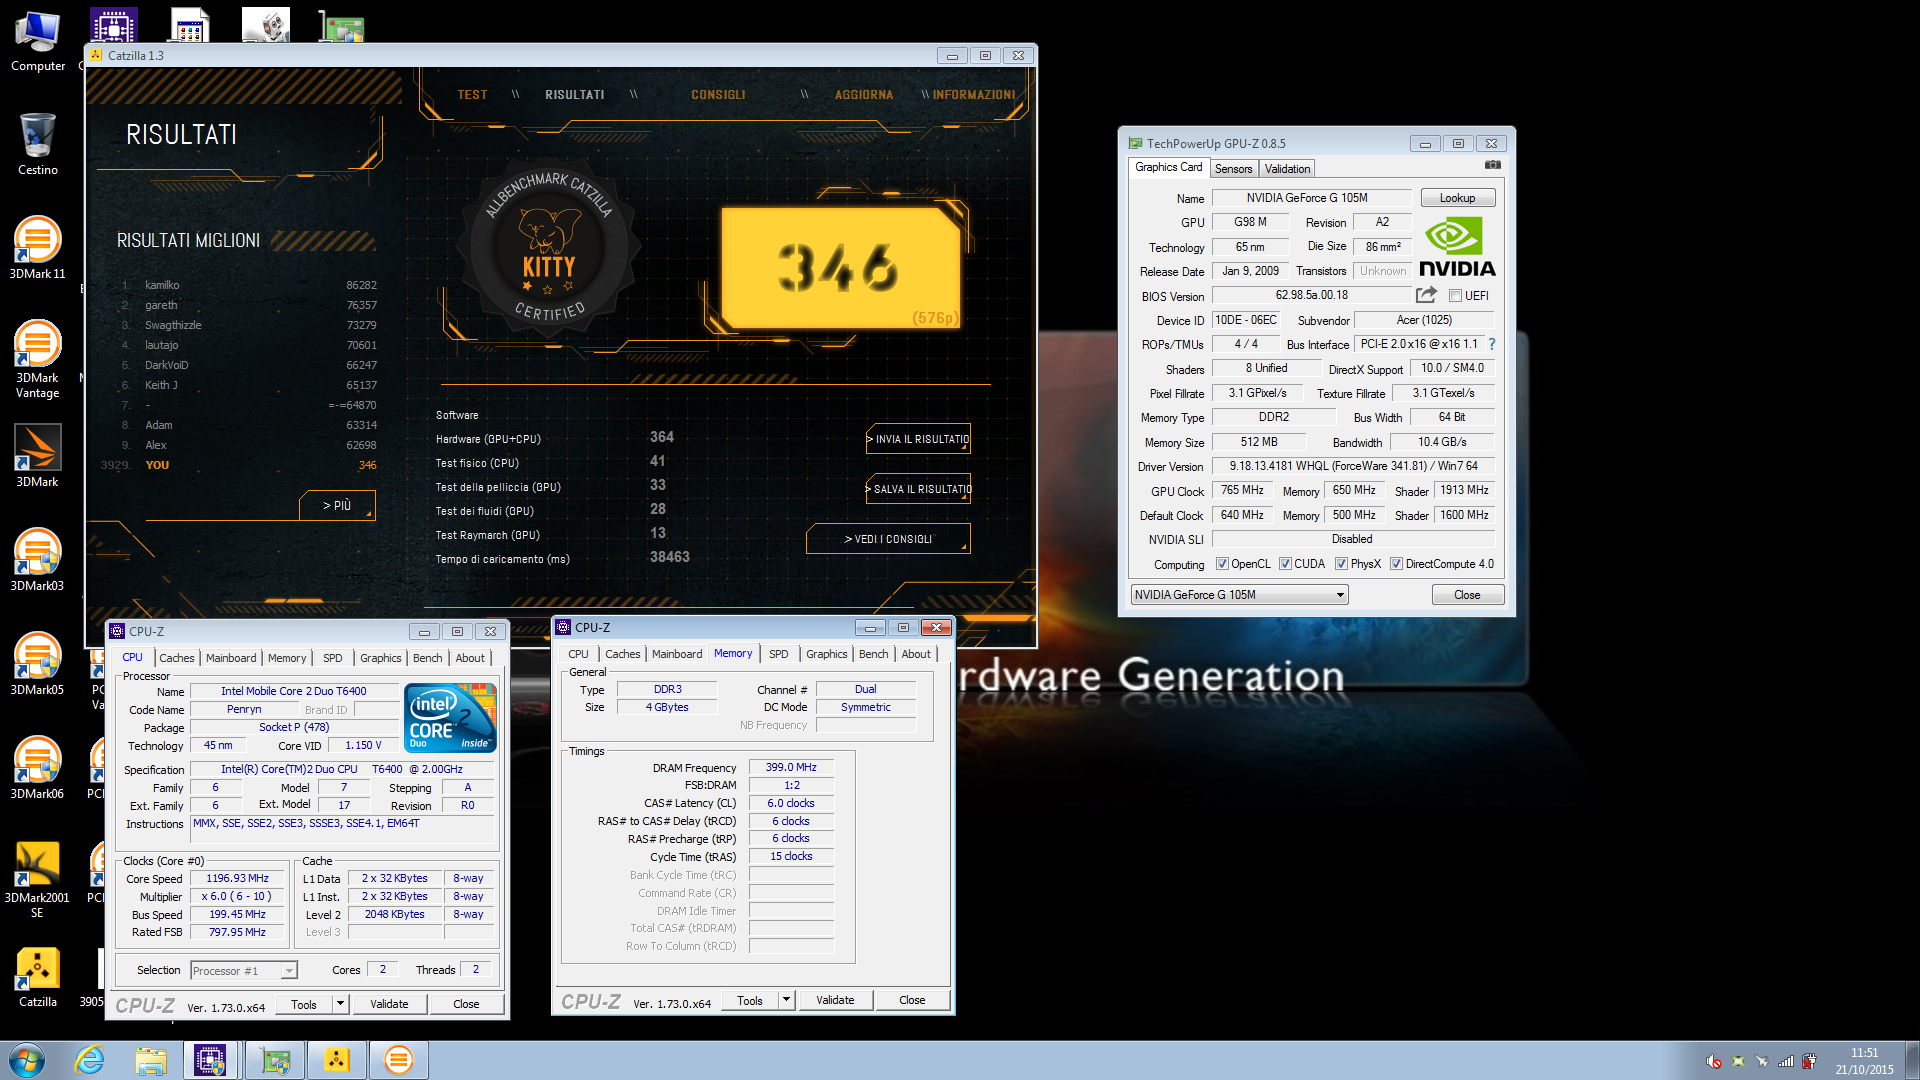Click the taskbar clock showing 11:51
This screenshot has height=1080, width=1920.
point(1864,1060)
